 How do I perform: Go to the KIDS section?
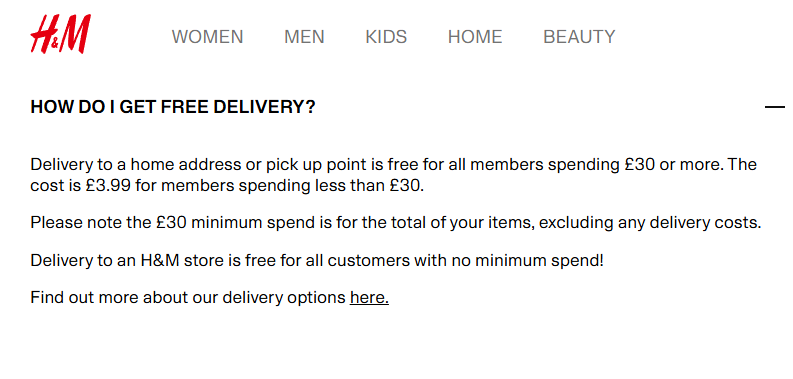point(386,37)
